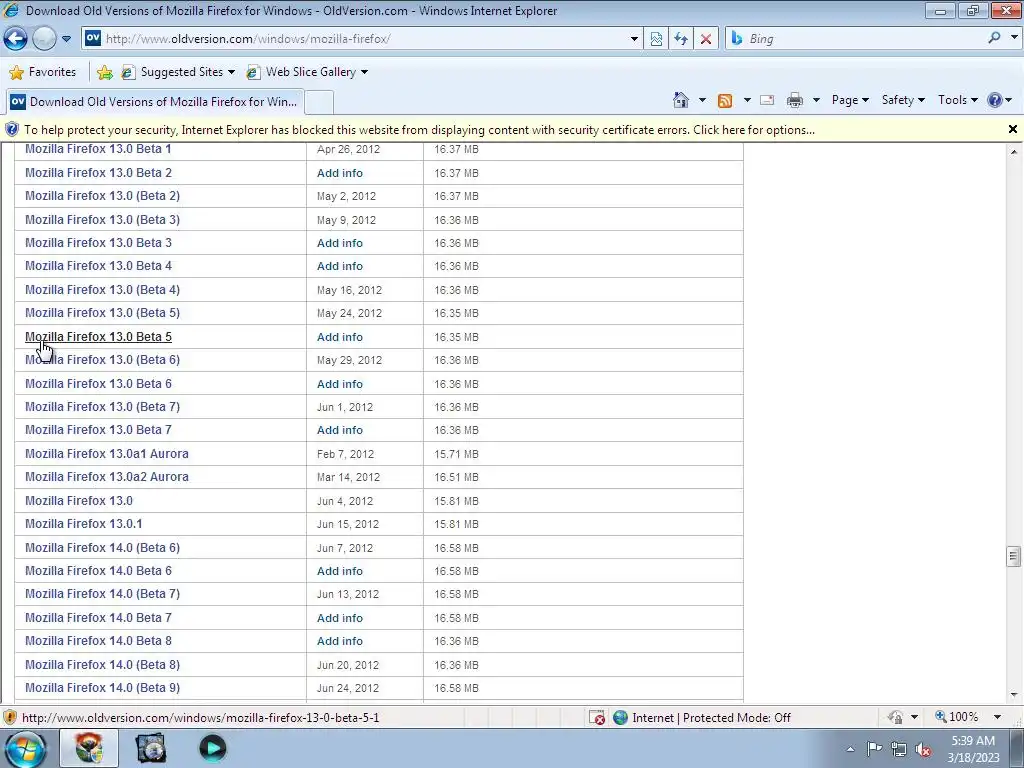Click Add to Favorites Bar icon
The height and width of the screenshot is (768, 1024).
104,72
